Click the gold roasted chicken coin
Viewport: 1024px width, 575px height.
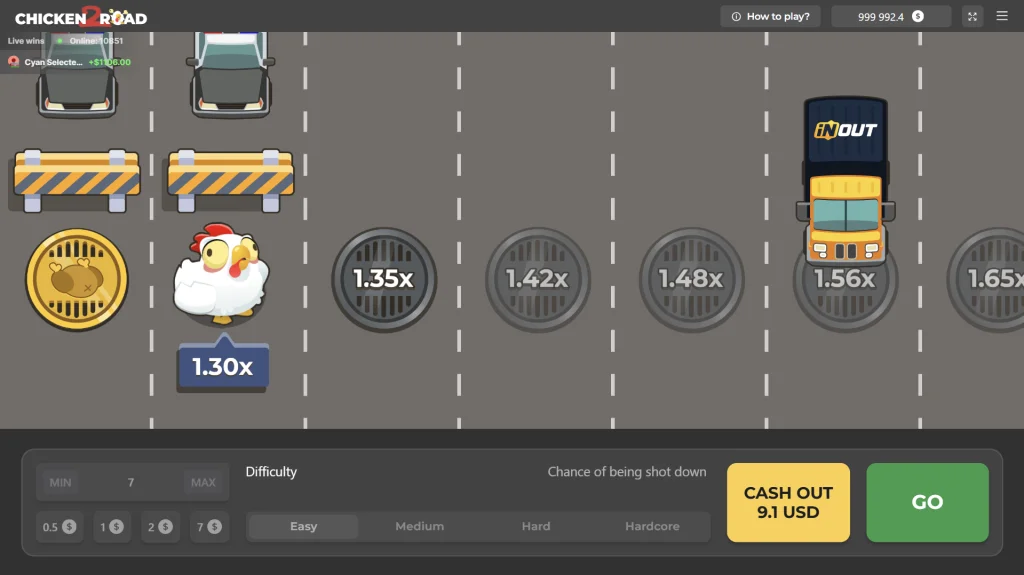coord(77,279)
